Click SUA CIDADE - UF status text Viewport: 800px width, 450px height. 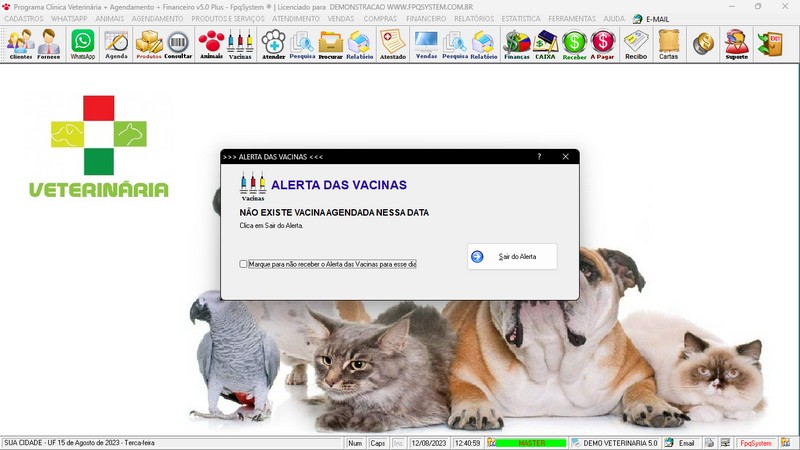tap(79, 443)
